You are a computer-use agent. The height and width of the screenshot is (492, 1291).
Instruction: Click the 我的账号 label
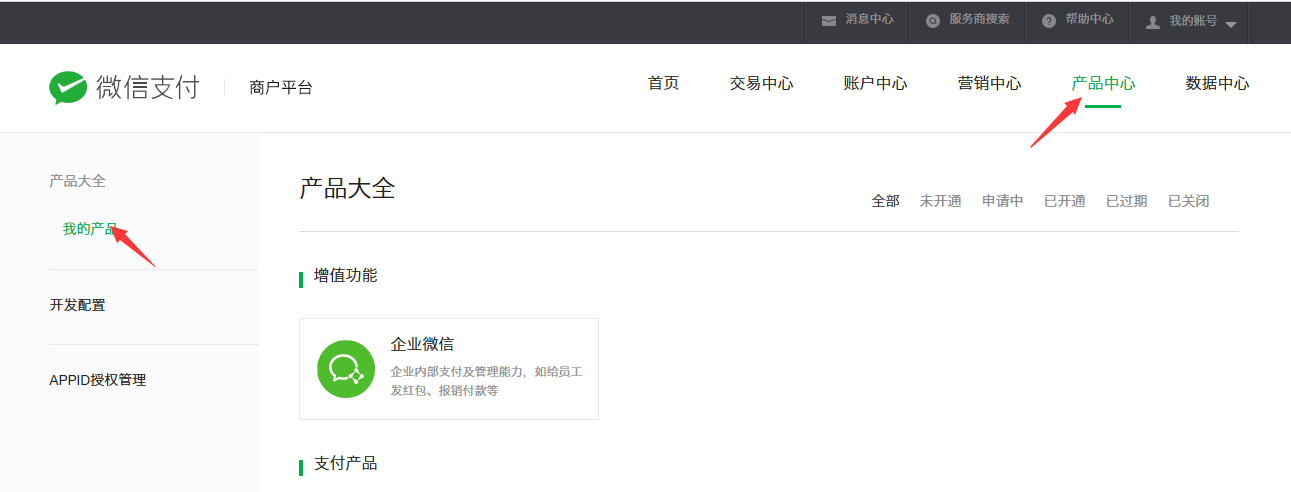(1193, 21)
